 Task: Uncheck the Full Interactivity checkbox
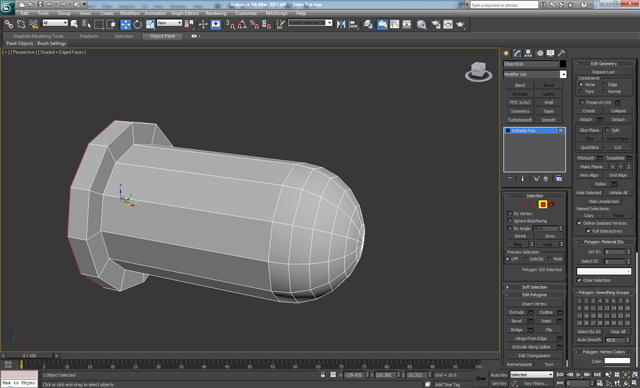tap(588, 231)
